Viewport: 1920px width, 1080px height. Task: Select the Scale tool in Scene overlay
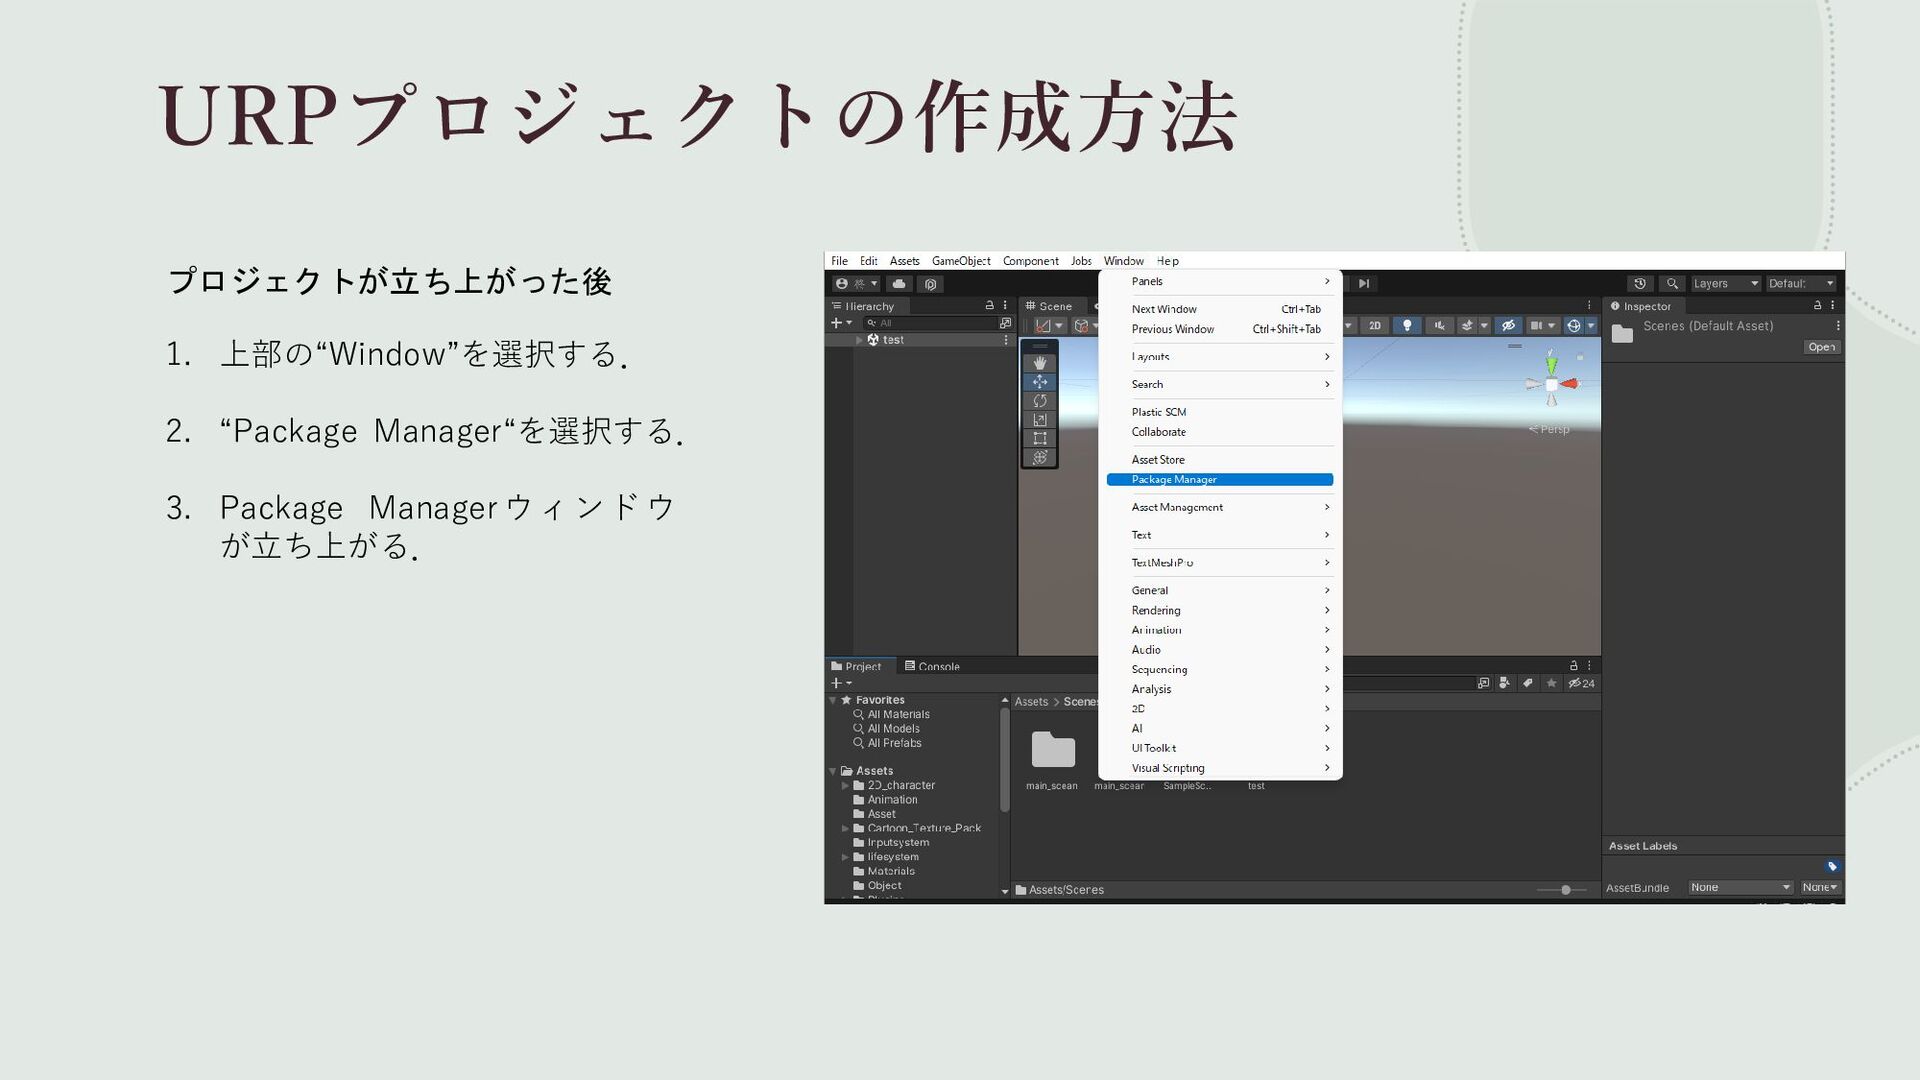[1040, 420]
